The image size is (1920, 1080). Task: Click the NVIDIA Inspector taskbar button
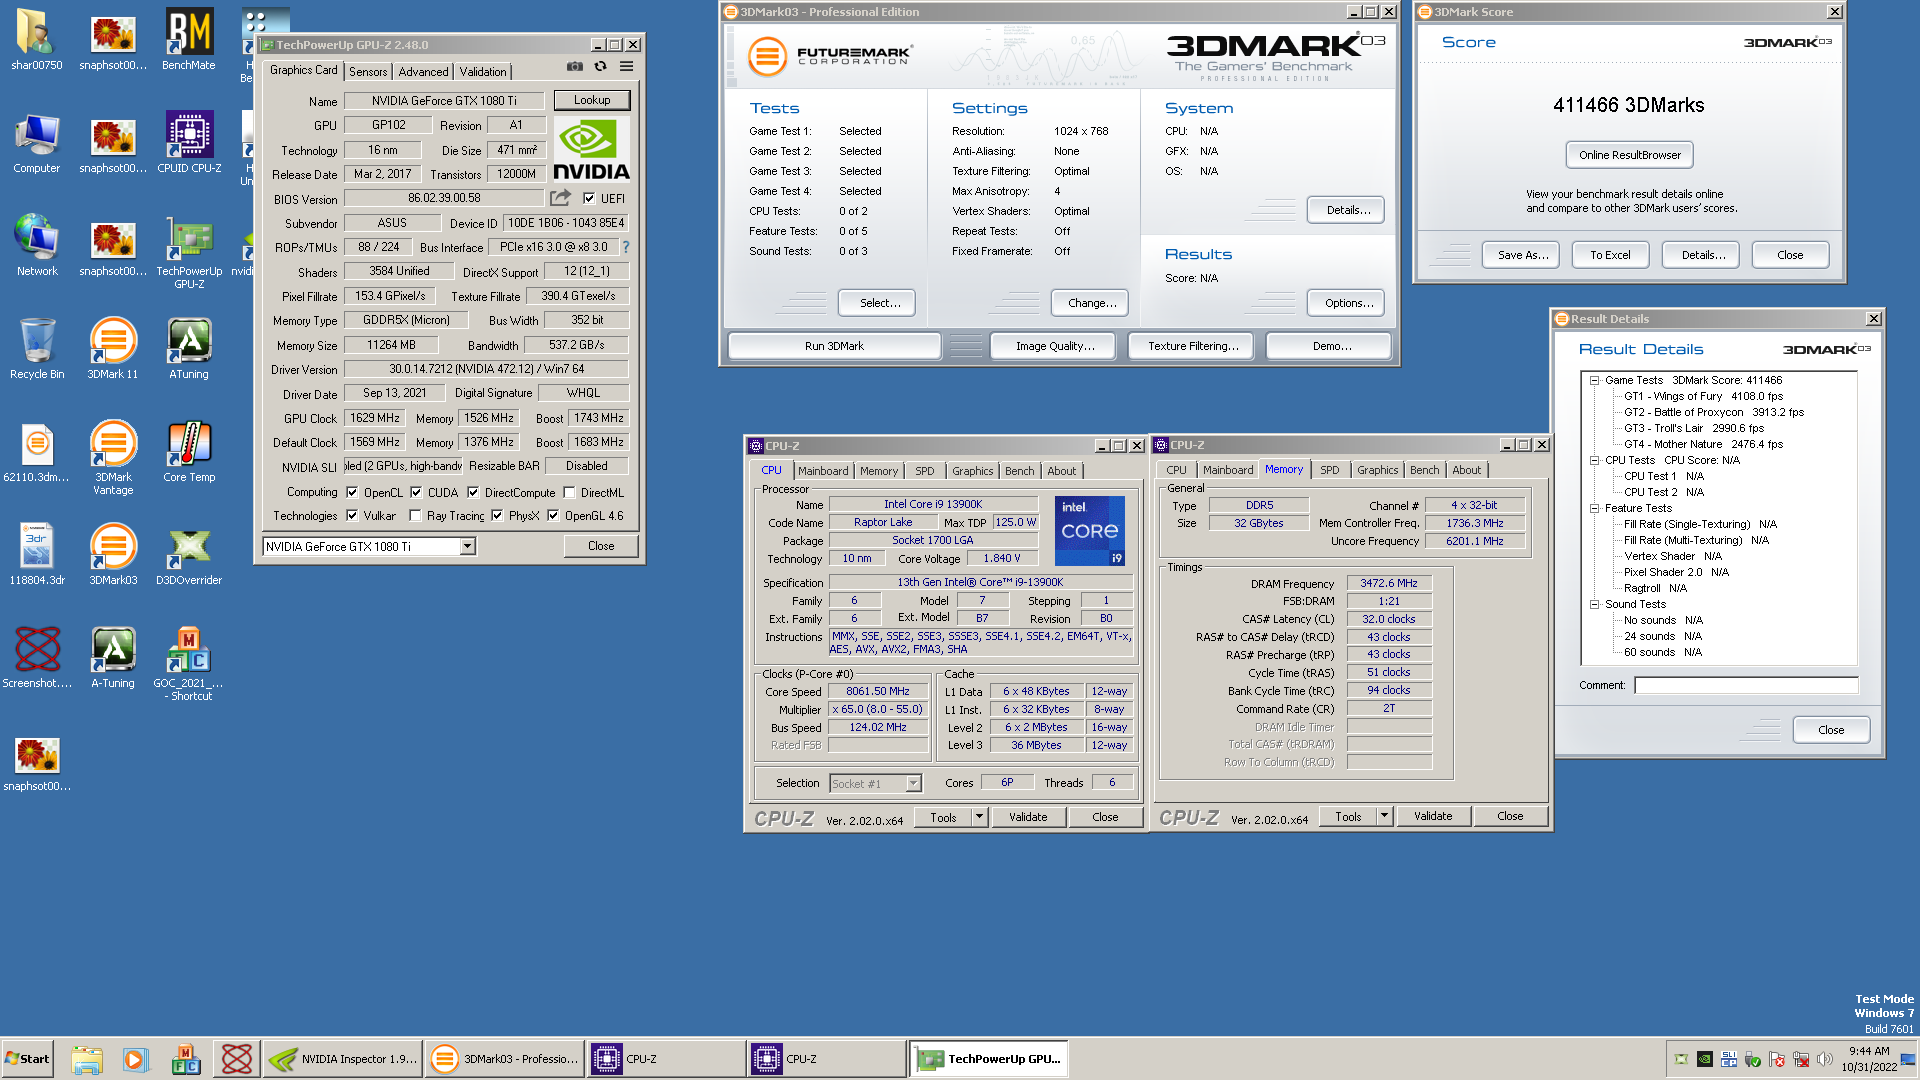pyautogui.click(x=342, y=1059)
